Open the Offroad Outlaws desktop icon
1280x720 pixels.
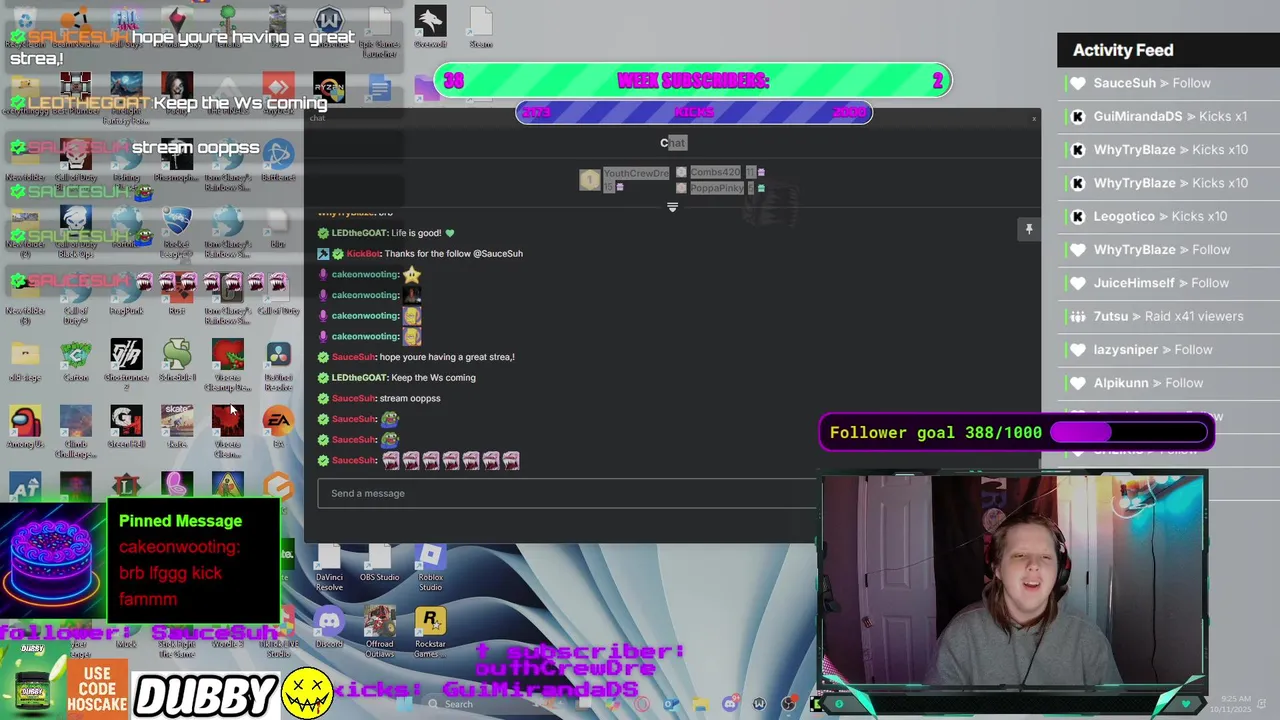click(x=379, y=633)
